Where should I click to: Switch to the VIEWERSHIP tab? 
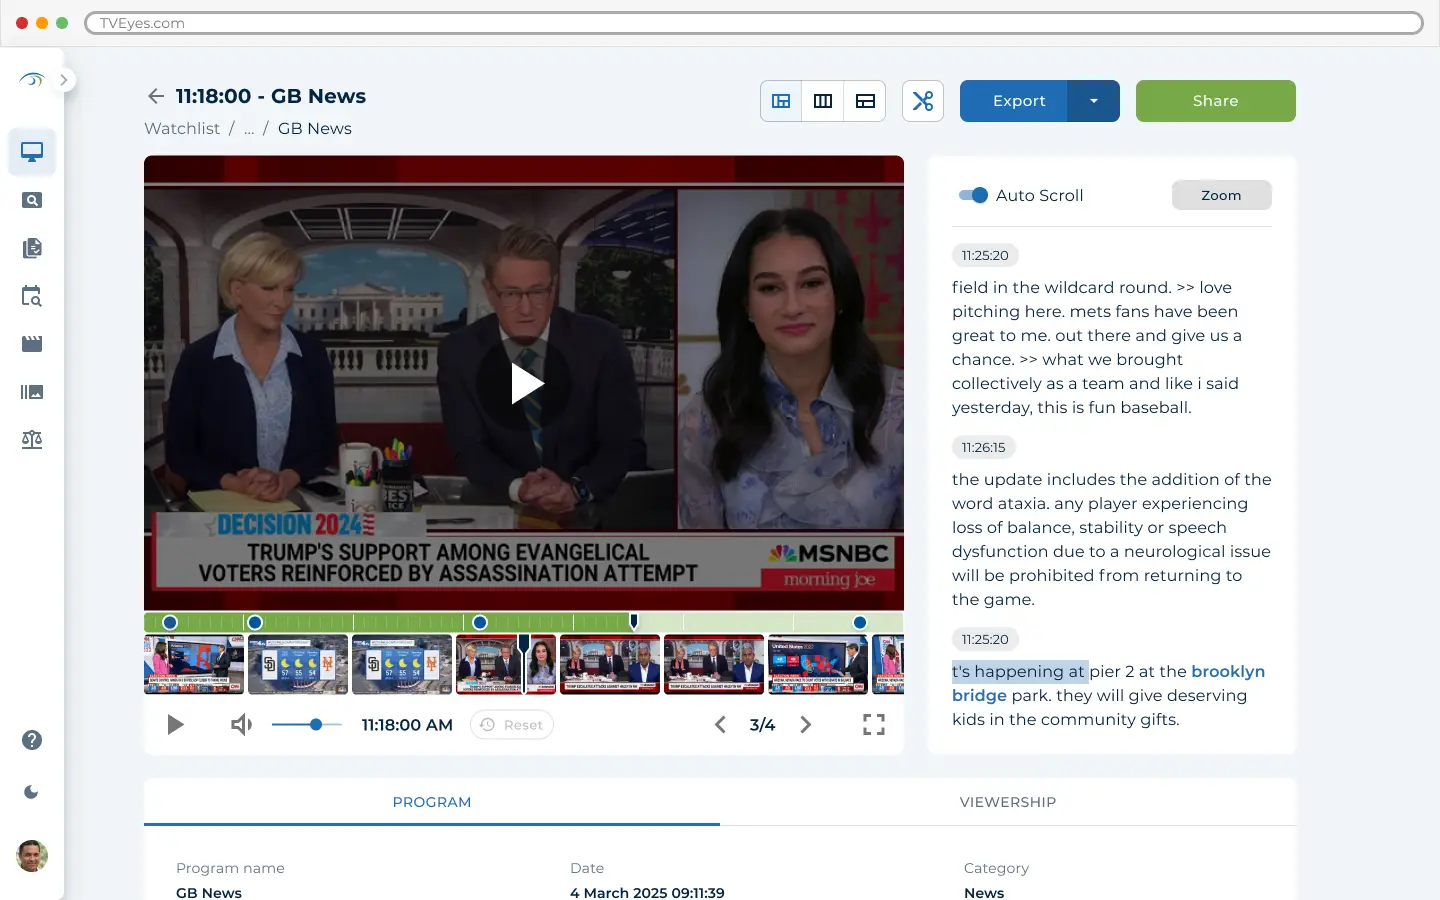1007,802
